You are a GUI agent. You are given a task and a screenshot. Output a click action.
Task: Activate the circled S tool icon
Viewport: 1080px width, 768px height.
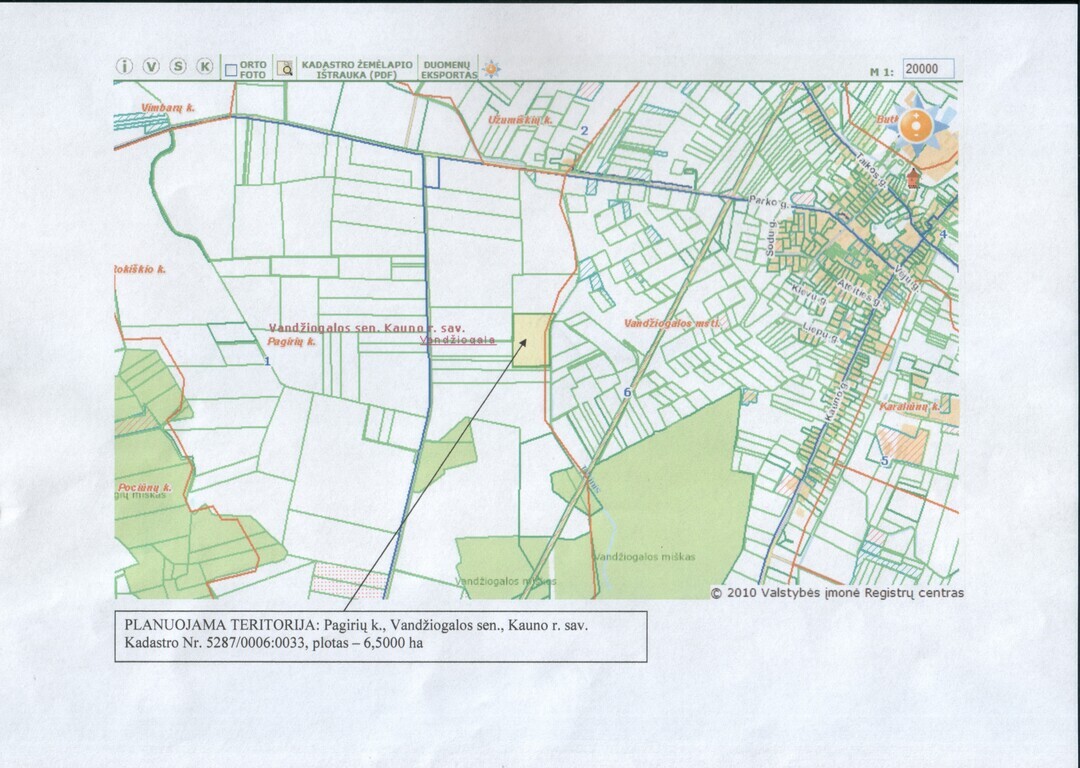click(x=178, y=67)
